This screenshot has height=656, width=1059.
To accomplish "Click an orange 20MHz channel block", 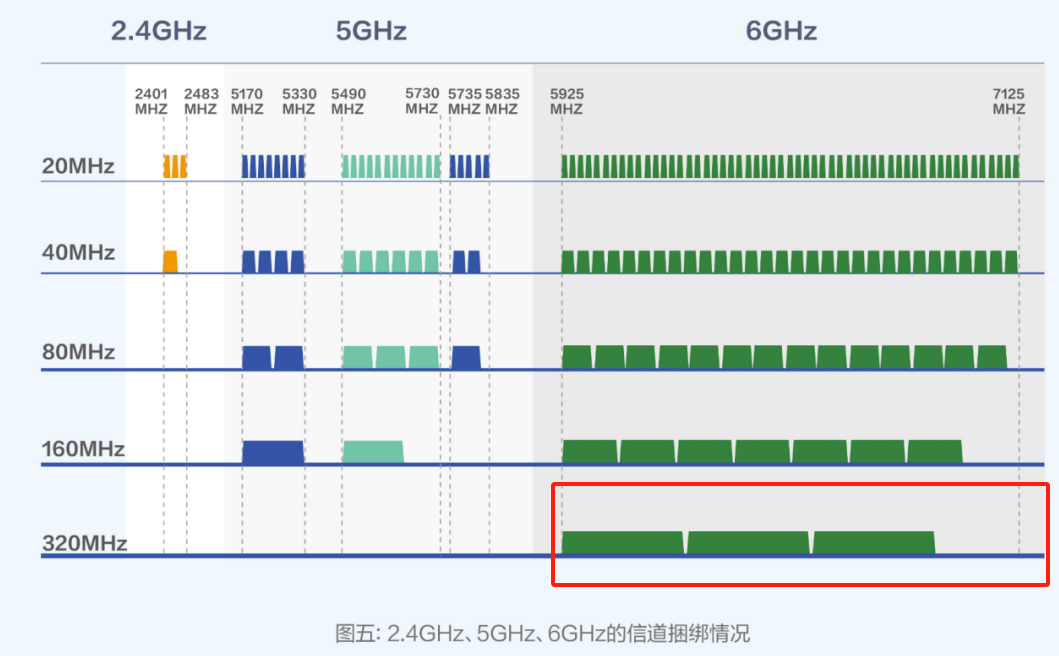I will pyautogui.click(x=172, y=164).
